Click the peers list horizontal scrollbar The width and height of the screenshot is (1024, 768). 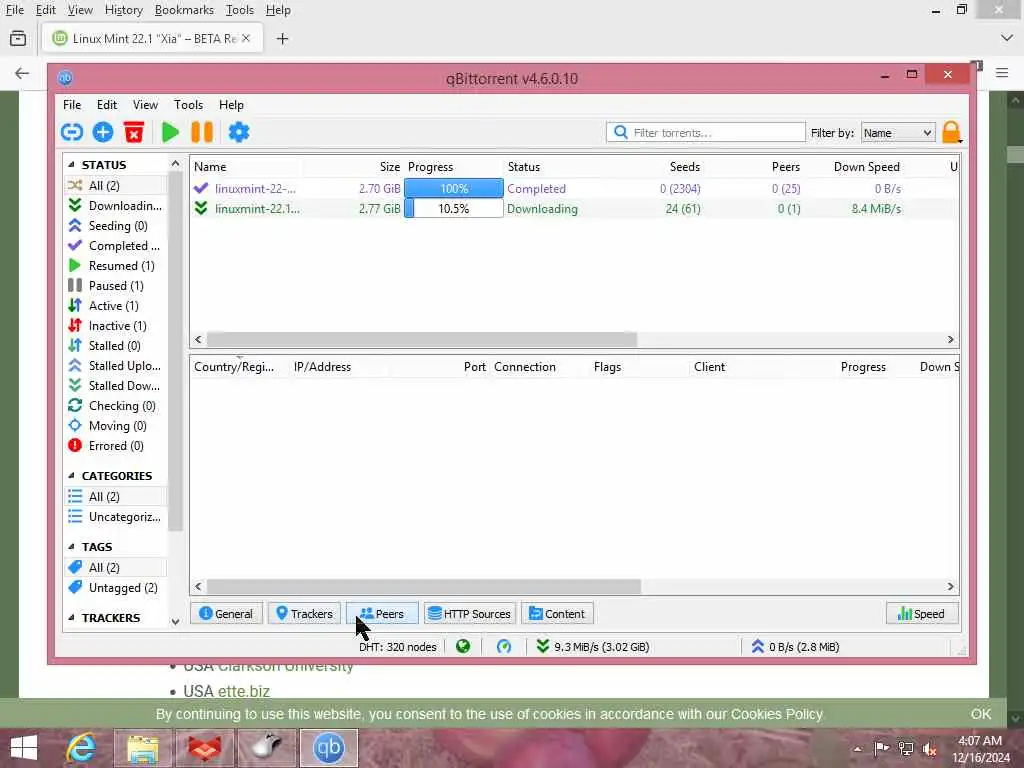click(x=423, y=586)
